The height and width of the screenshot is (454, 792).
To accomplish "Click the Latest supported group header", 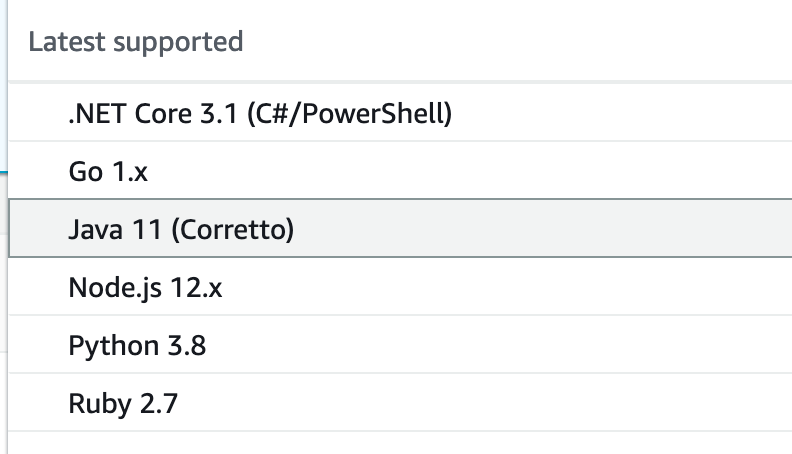I will point(136,42).
